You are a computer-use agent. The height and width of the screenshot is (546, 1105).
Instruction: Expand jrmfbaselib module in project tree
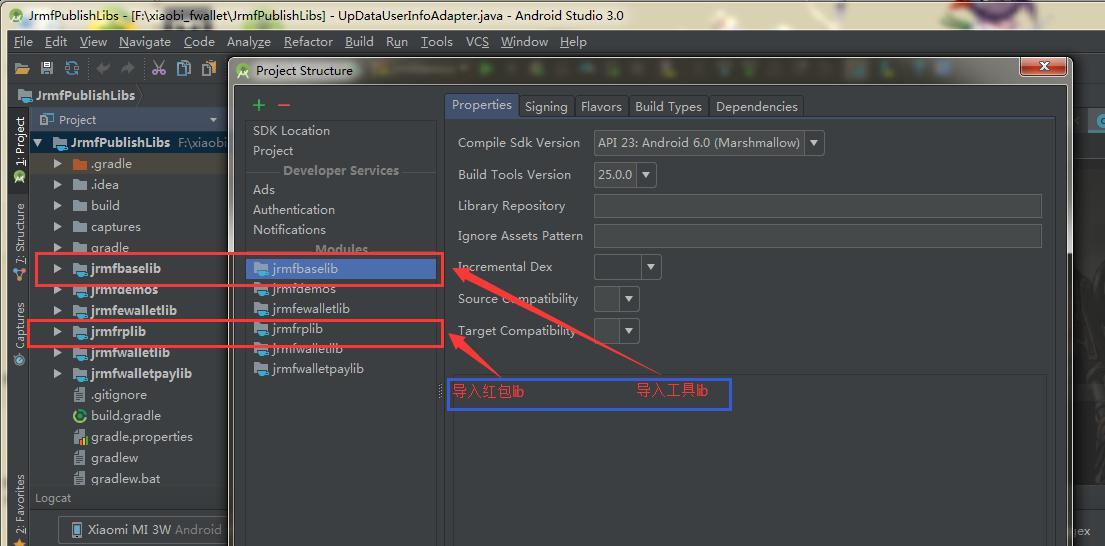point(58,268)
